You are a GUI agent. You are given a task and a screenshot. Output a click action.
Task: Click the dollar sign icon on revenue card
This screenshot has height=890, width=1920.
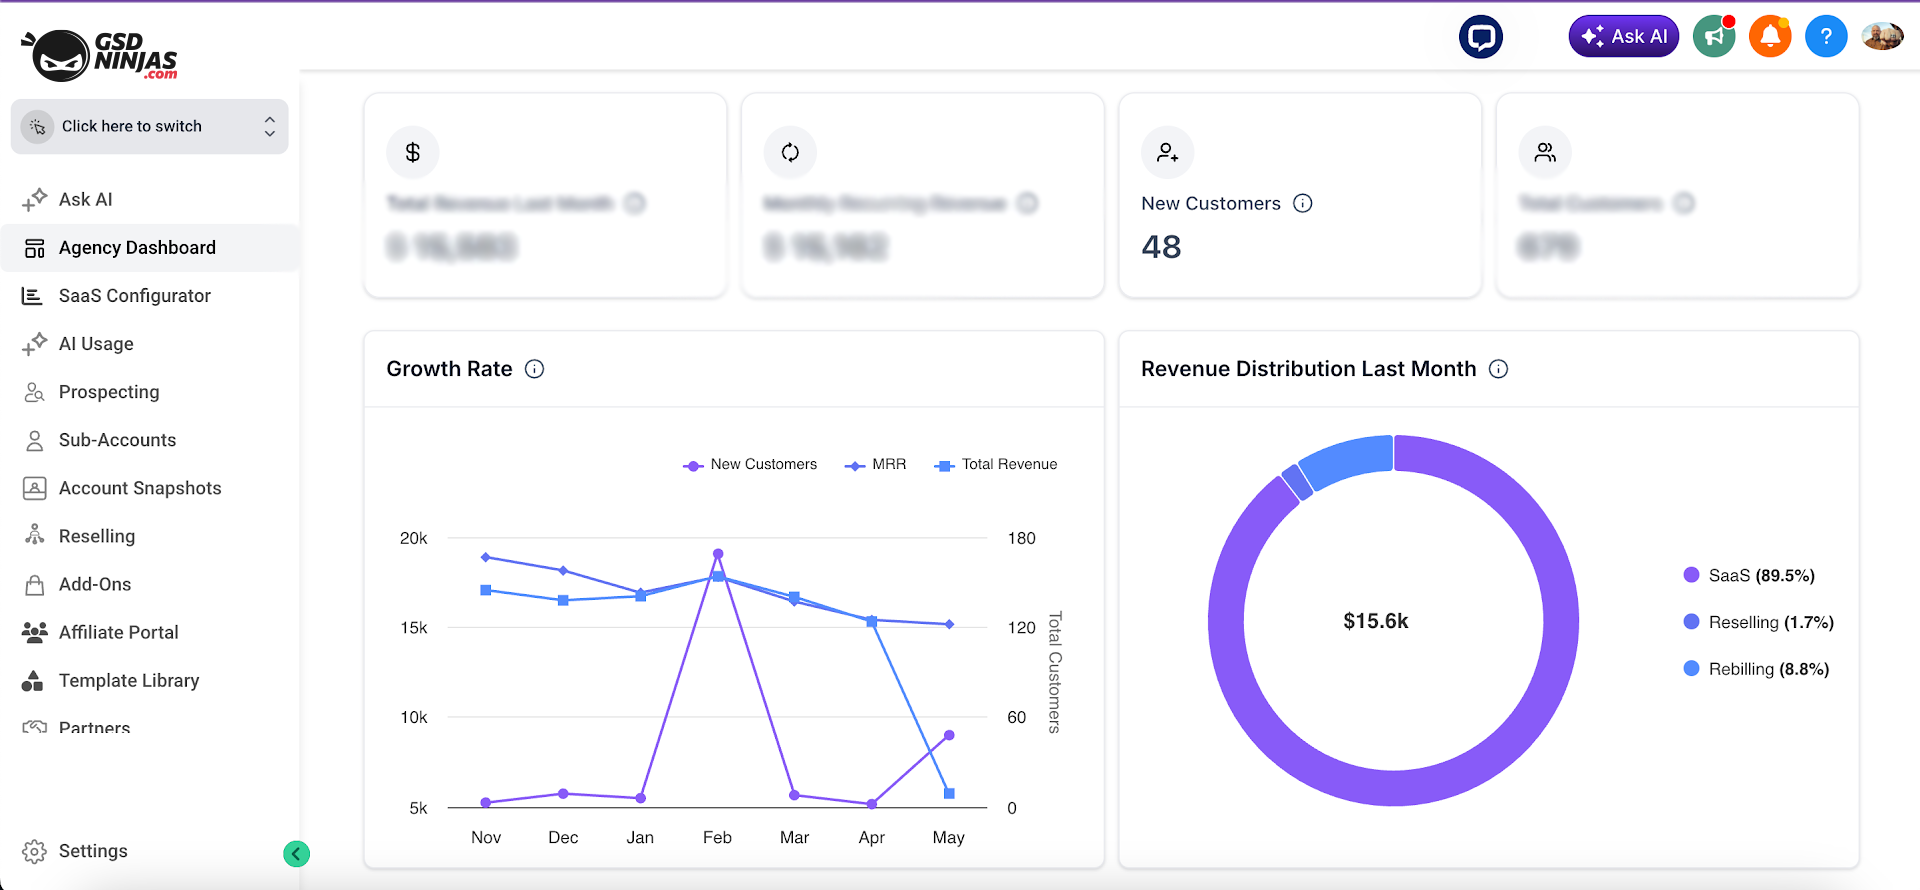[412, 152]
